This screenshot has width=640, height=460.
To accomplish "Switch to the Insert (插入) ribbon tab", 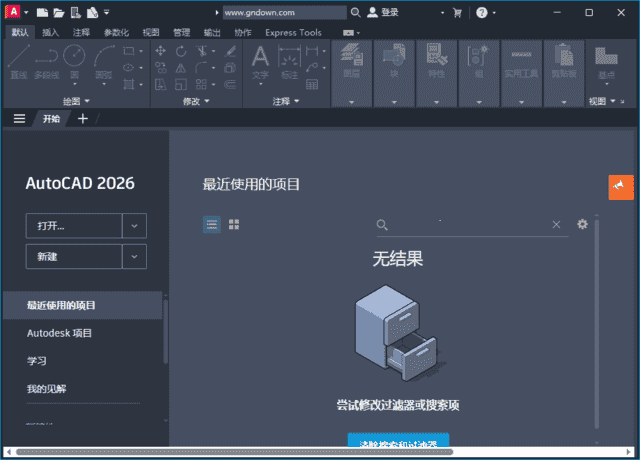I will [x=51, y=33].
